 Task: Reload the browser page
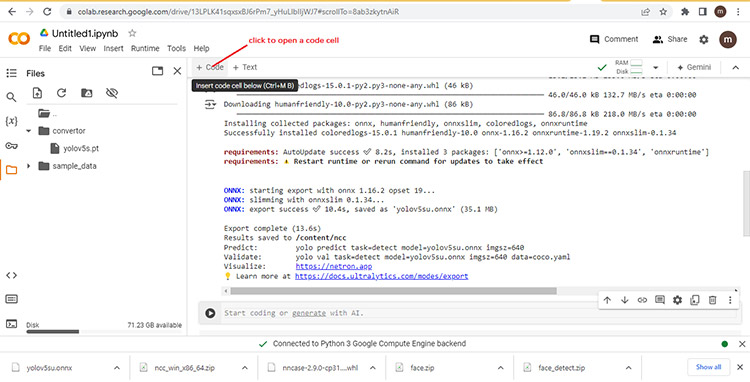tap(47, 12)
